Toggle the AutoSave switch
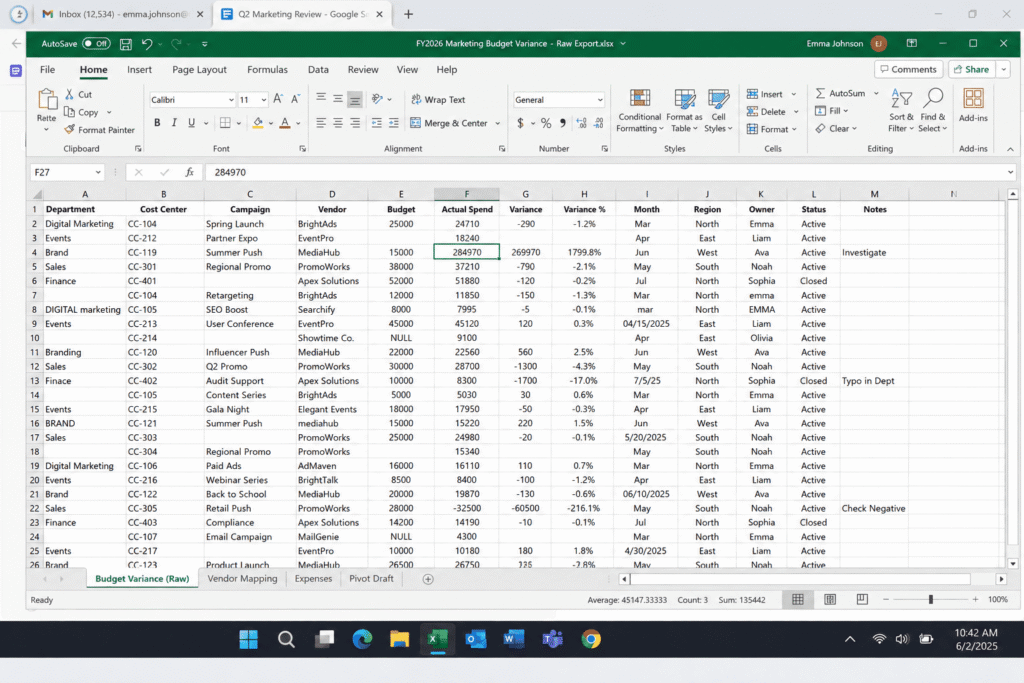Screen dimensions: 1024x683 coord(96,44)
